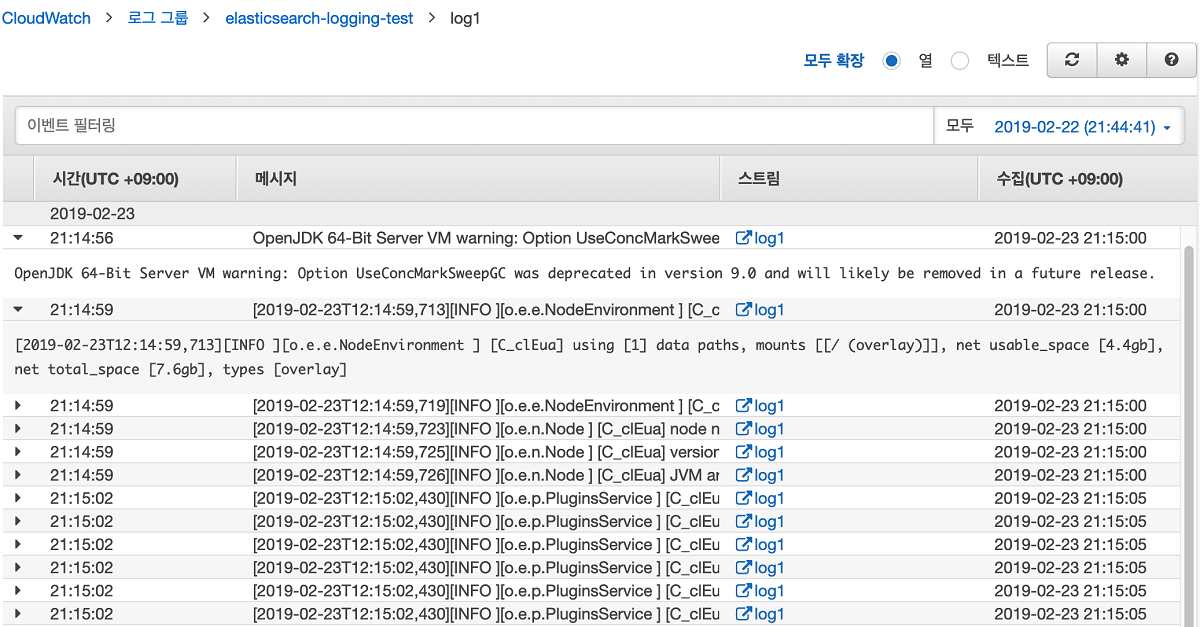Open log1 stream link in 21:14:59,726 row
This screenshot has width=1200, height=627.
coord(760,475)
